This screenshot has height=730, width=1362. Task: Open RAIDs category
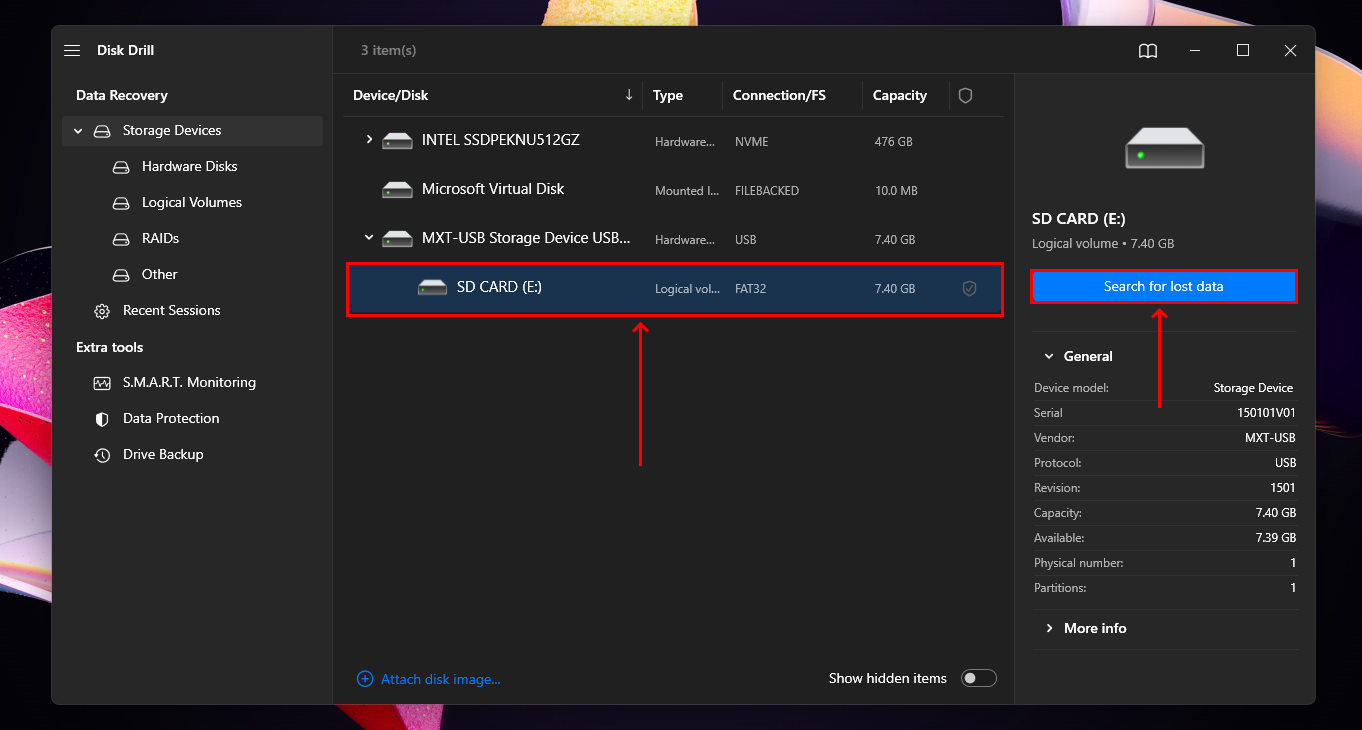tap(160, 238)
